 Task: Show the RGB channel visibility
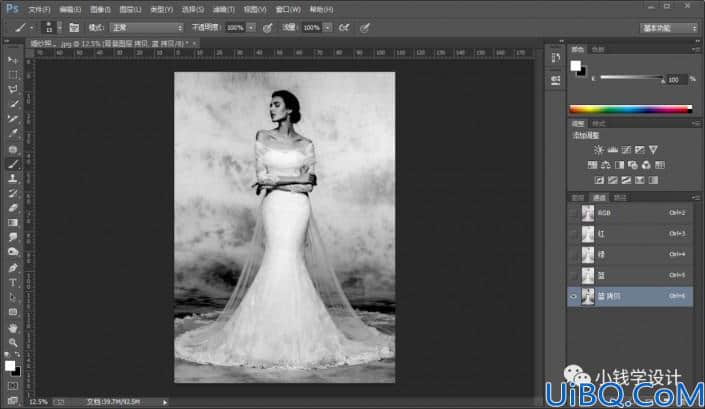click(x=573, y=213)
